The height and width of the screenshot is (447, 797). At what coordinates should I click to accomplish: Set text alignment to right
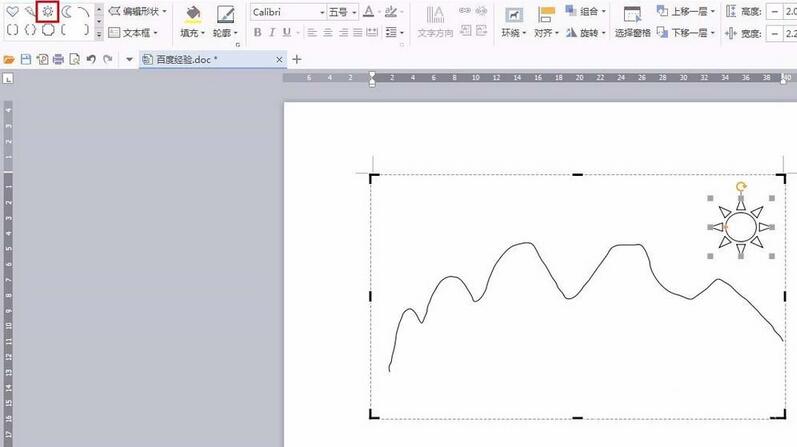[x=343, y=33]
